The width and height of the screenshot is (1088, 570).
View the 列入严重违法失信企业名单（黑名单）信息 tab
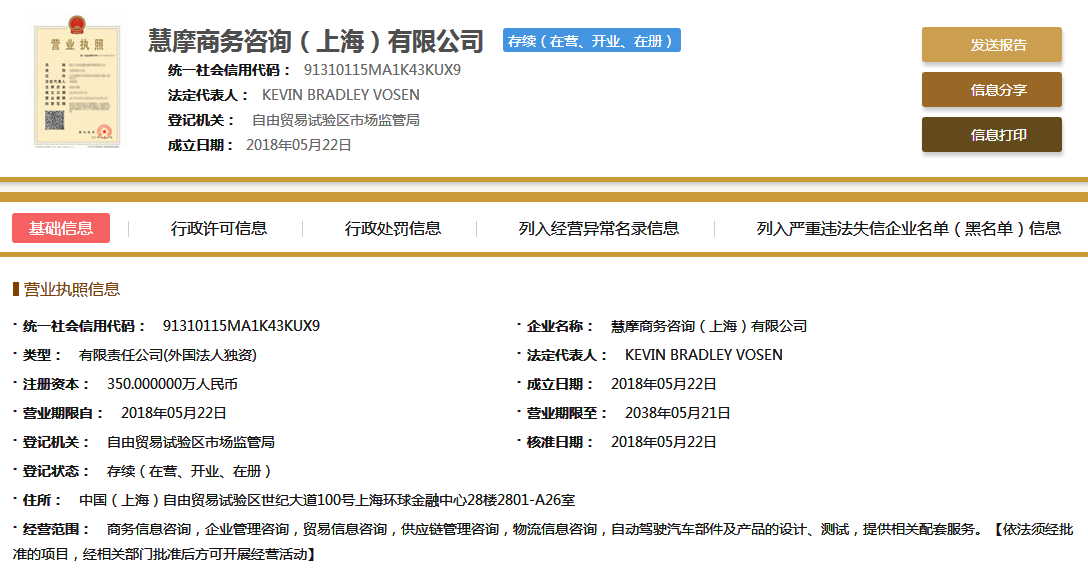(x=908, y=228)
